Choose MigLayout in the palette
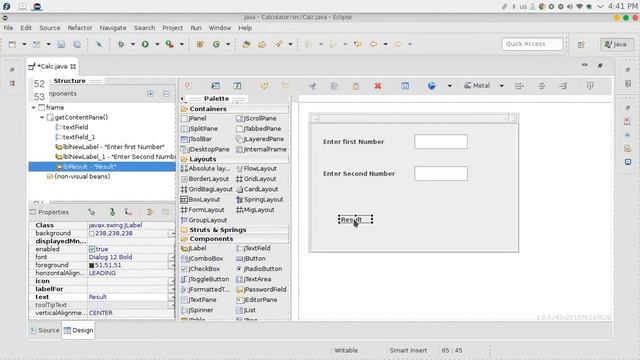Viewport: 640px width, 360px height. pyautogui.click(x=255, y=210)
